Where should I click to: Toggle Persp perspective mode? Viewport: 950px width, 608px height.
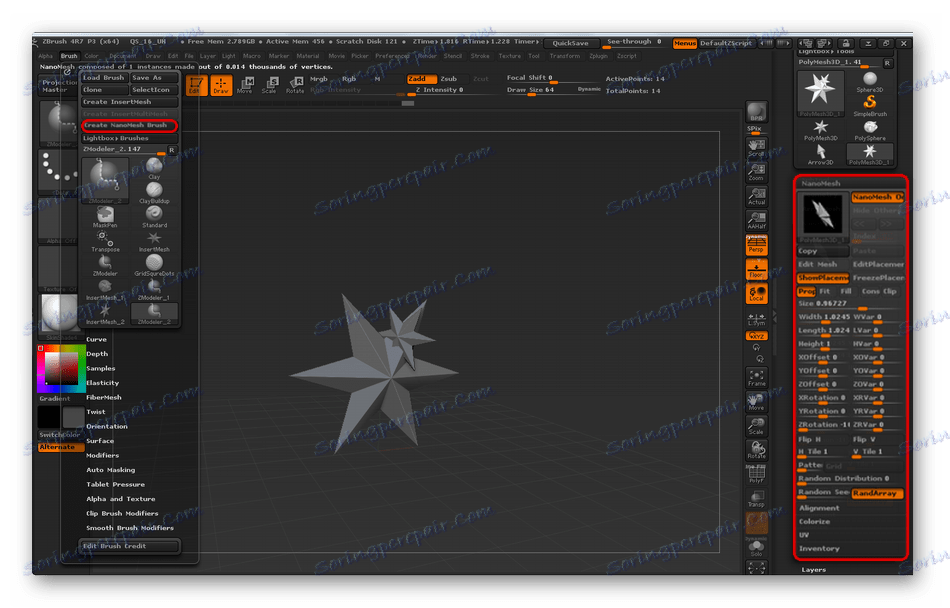pos(756,244)
